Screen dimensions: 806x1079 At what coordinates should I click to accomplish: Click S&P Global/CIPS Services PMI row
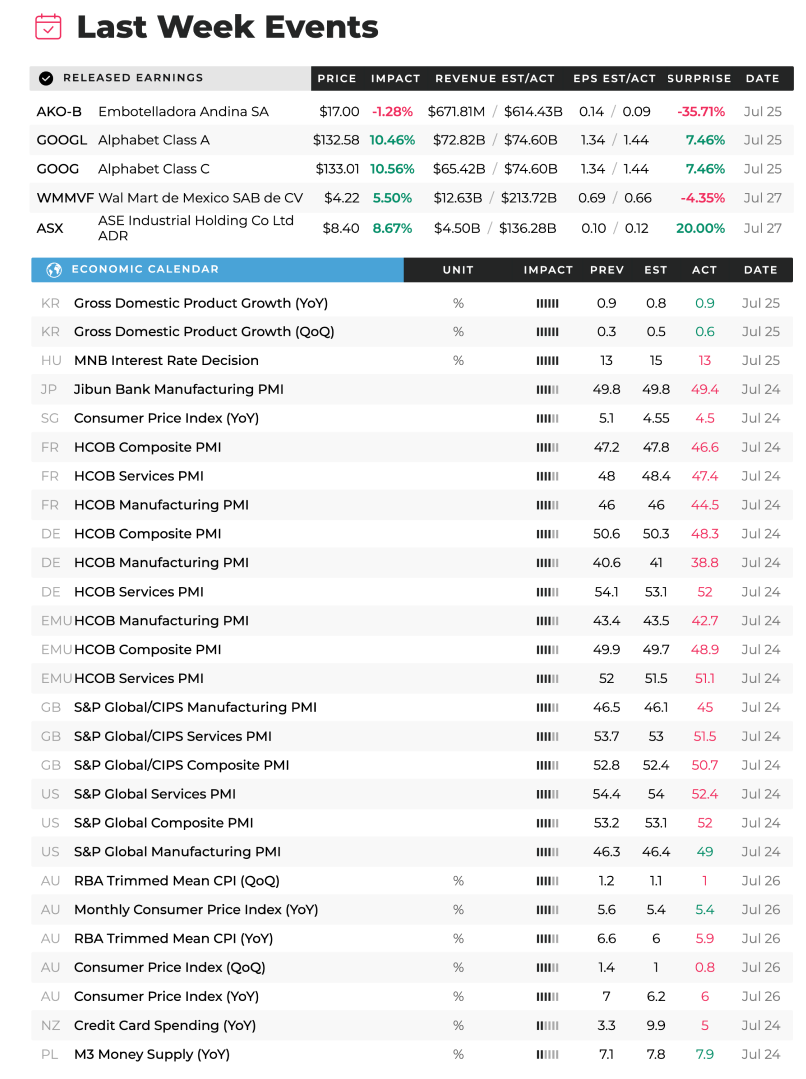[412, 737]
